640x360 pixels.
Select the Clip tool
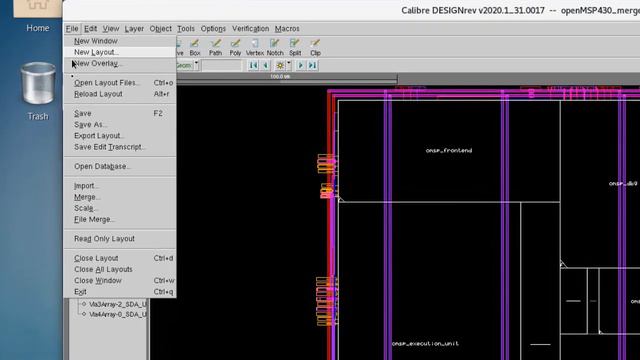click(315, 47)
